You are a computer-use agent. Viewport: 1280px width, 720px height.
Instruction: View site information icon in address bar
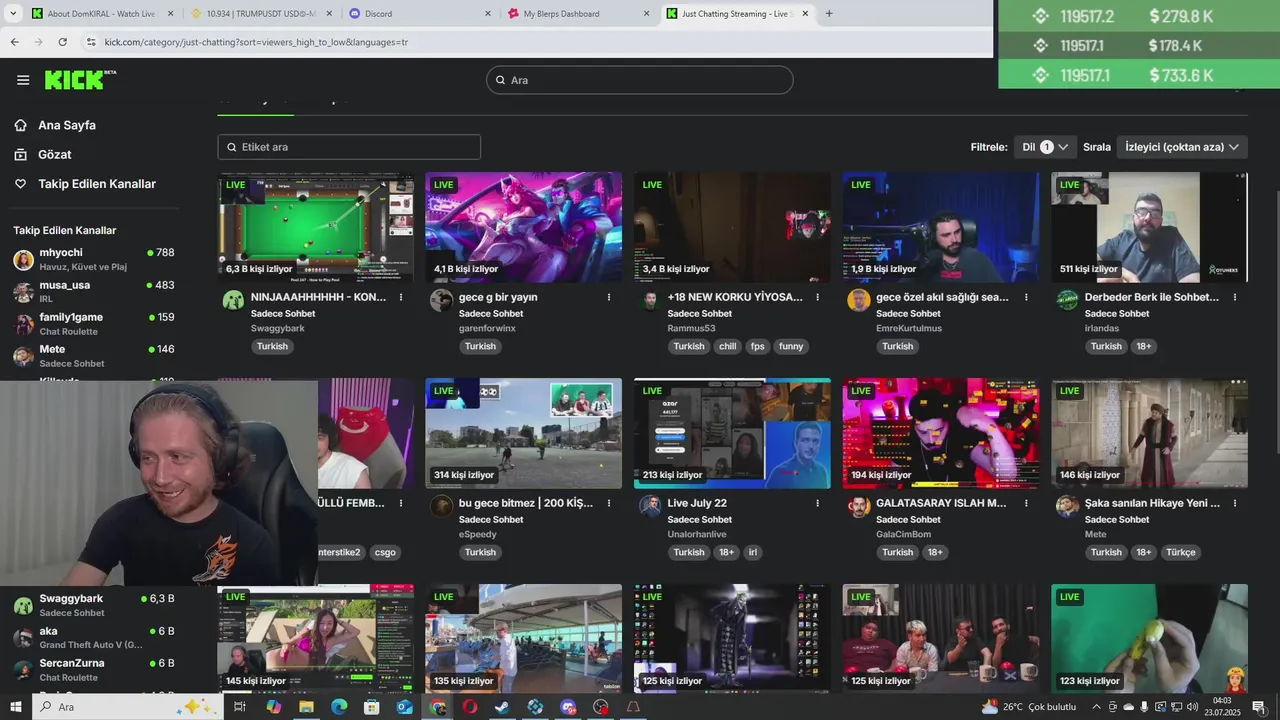pyautogui.click(x=91, y=42)
